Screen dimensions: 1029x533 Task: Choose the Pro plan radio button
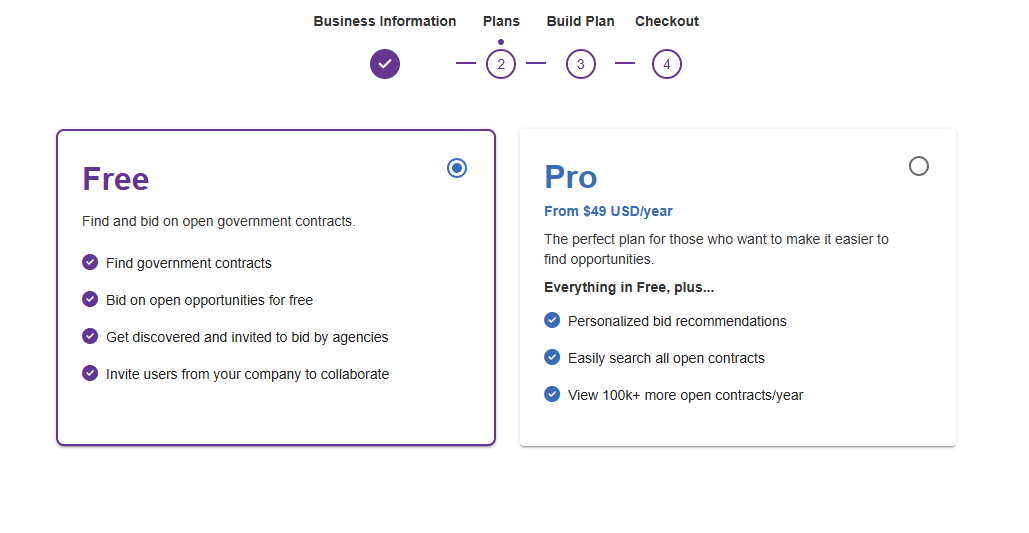pos(919,166)
